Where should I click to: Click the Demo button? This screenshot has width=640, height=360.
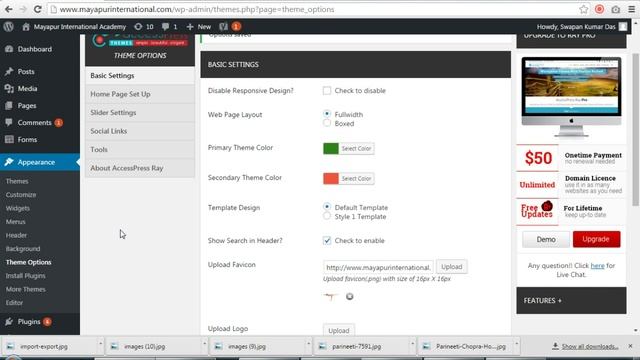(546, 239)
